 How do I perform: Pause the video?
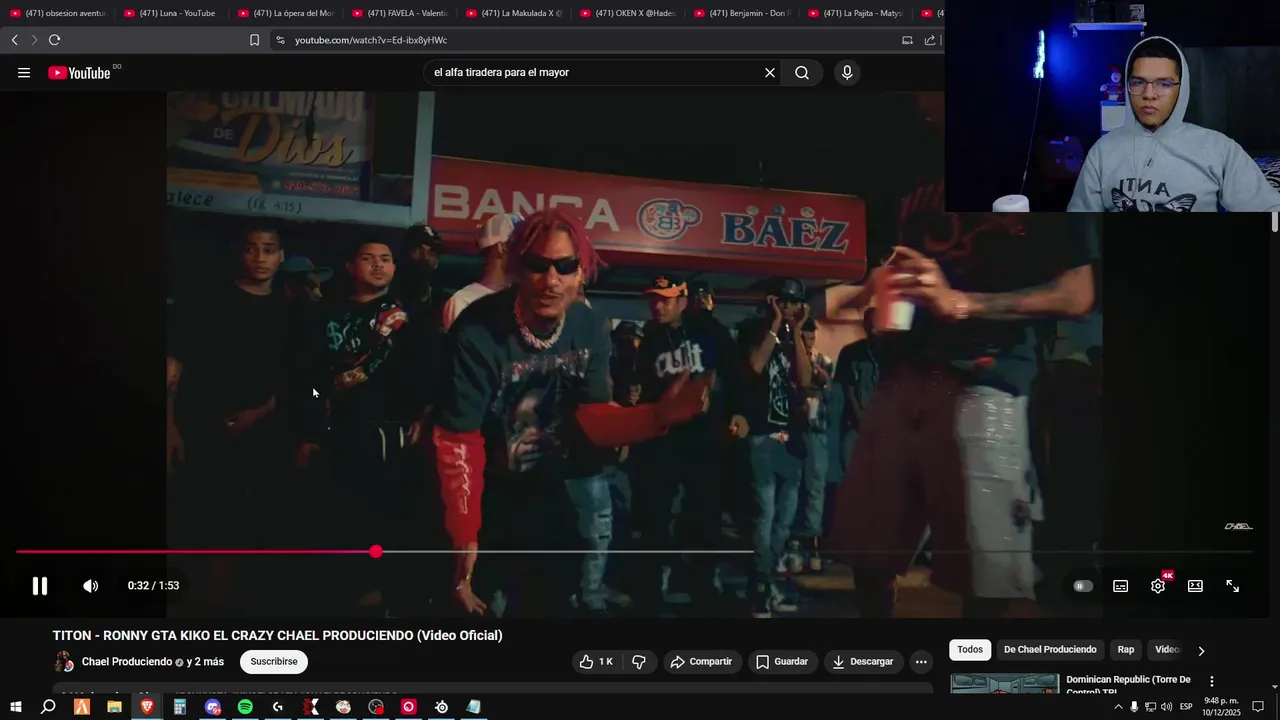point(40,586)
